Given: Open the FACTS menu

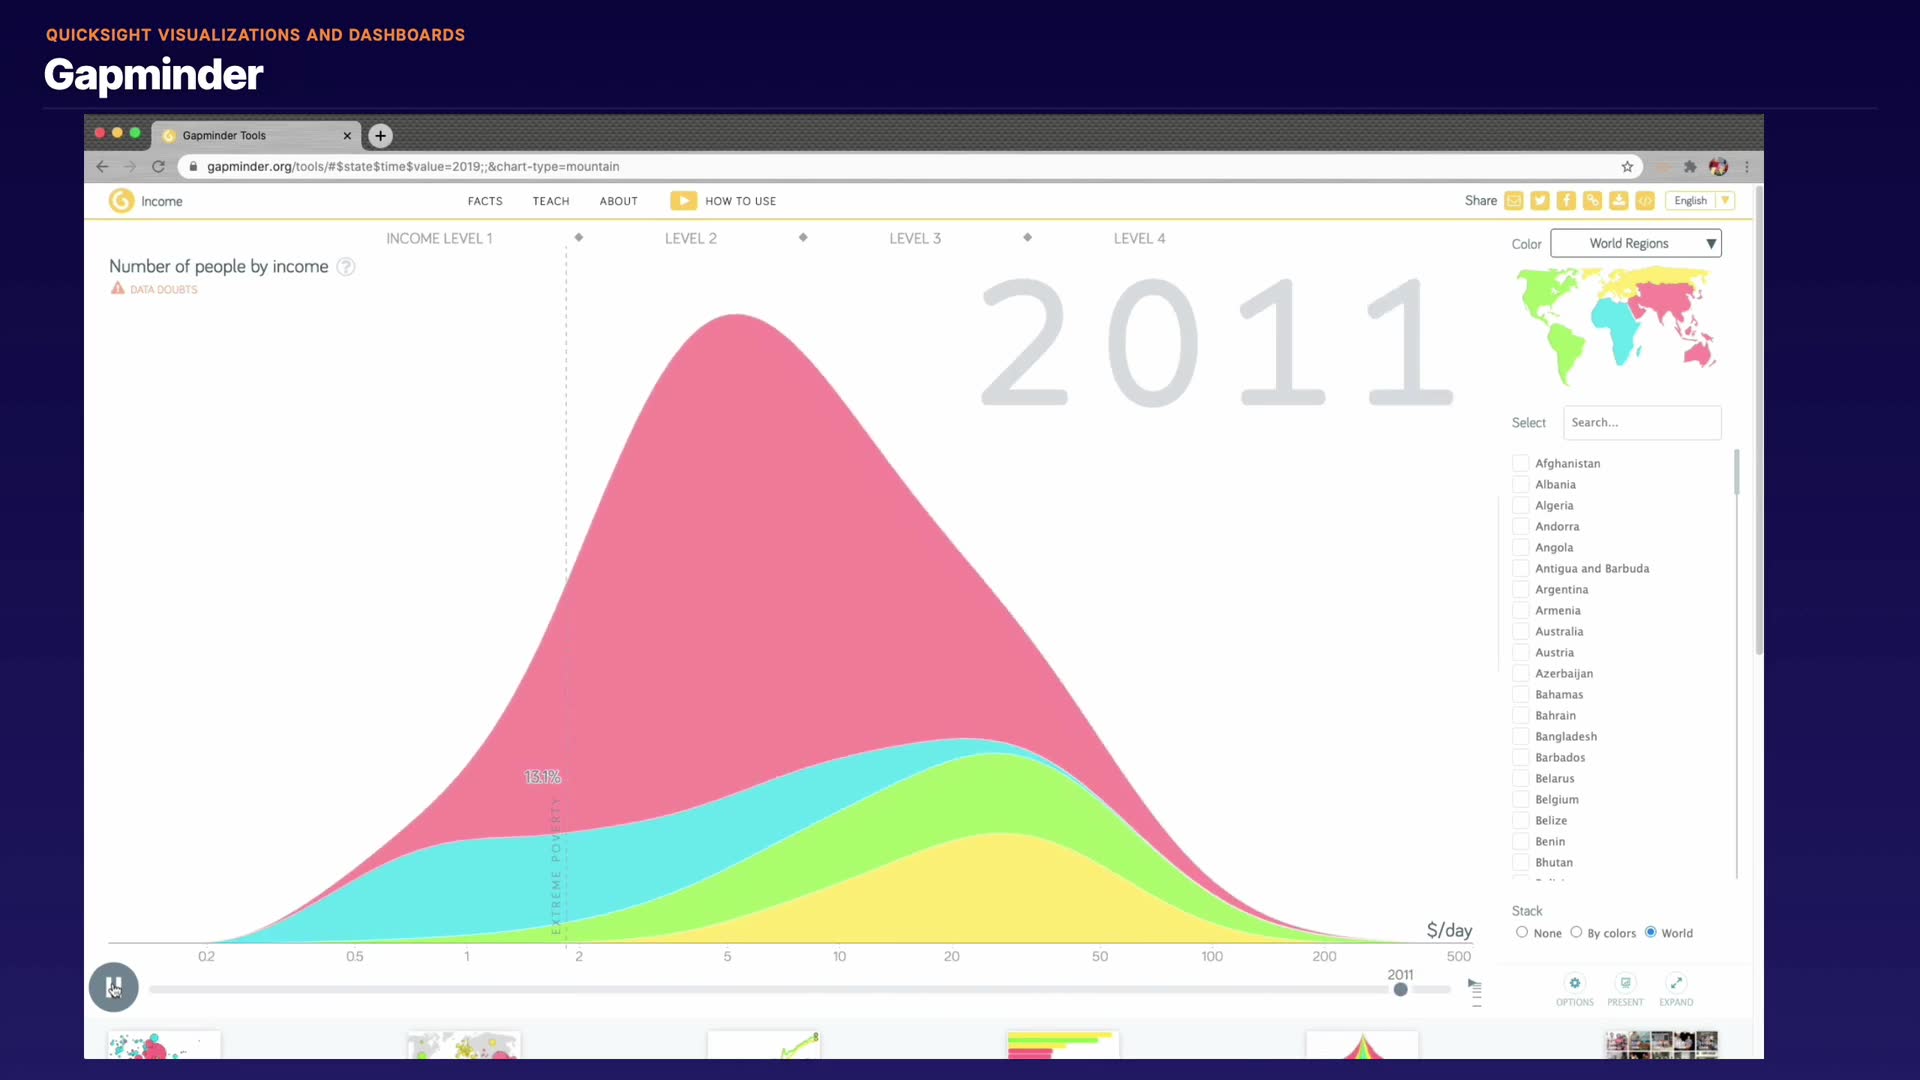Looking at the screenshot, I should pos(485,201).
